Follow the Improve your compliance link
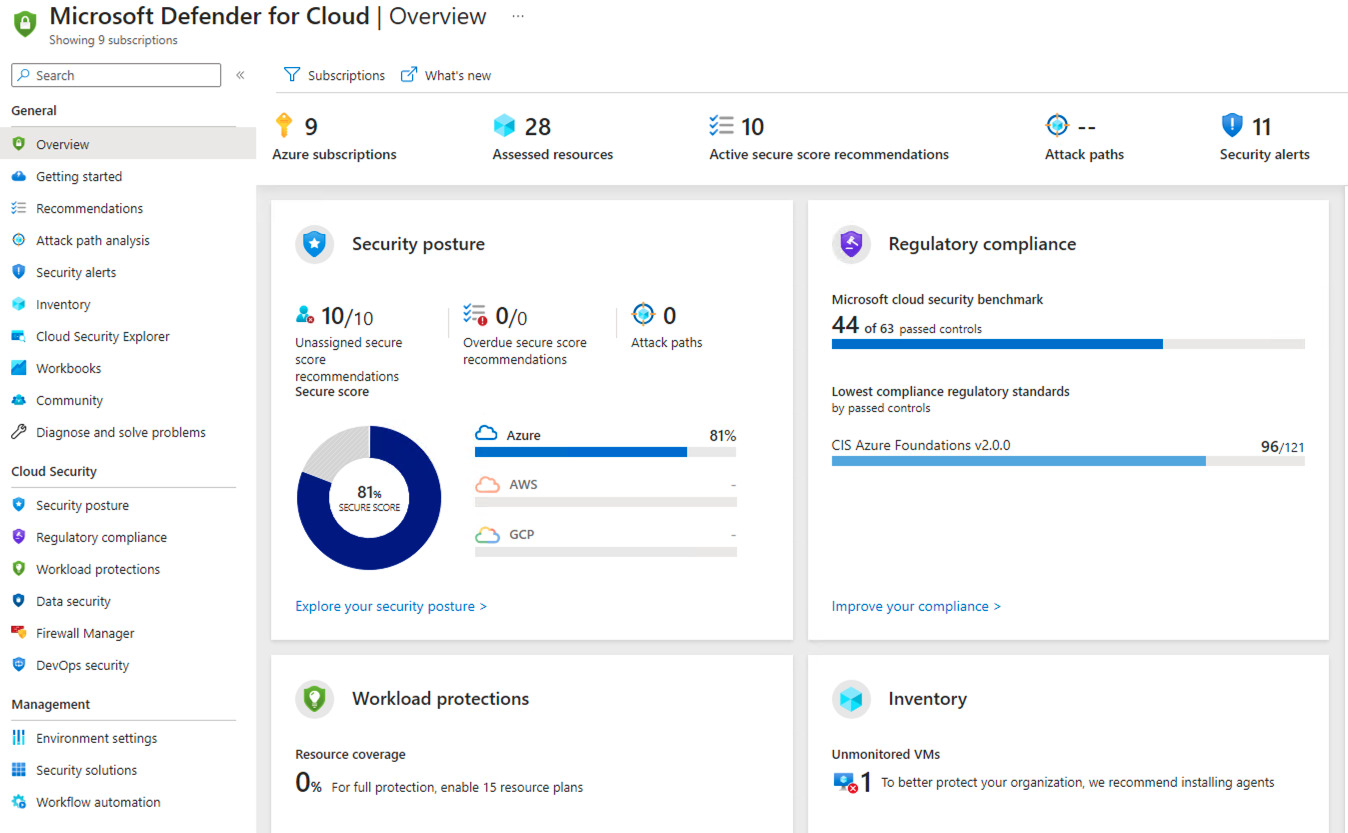Image resolution: width=1348 pixels, height=833 pixels. click(915, 606)
